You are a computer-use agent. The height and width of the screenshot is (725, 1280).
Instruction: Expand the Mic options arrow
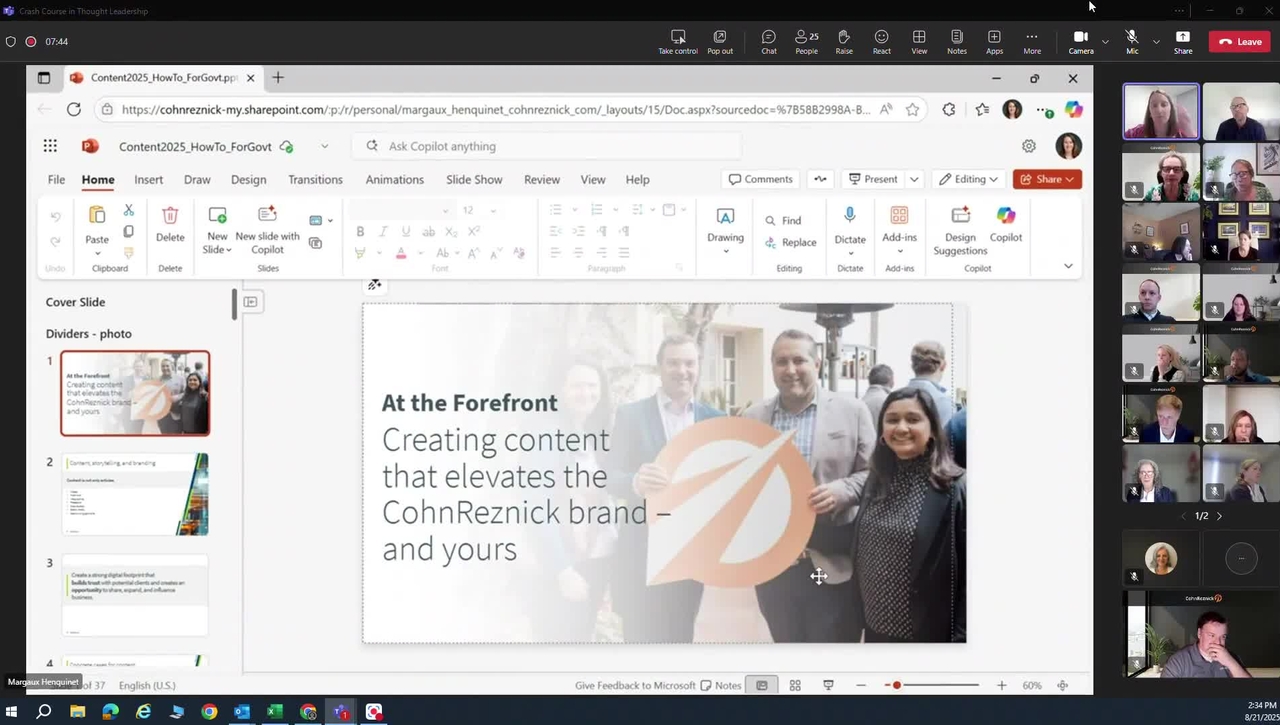(1156, 42)
